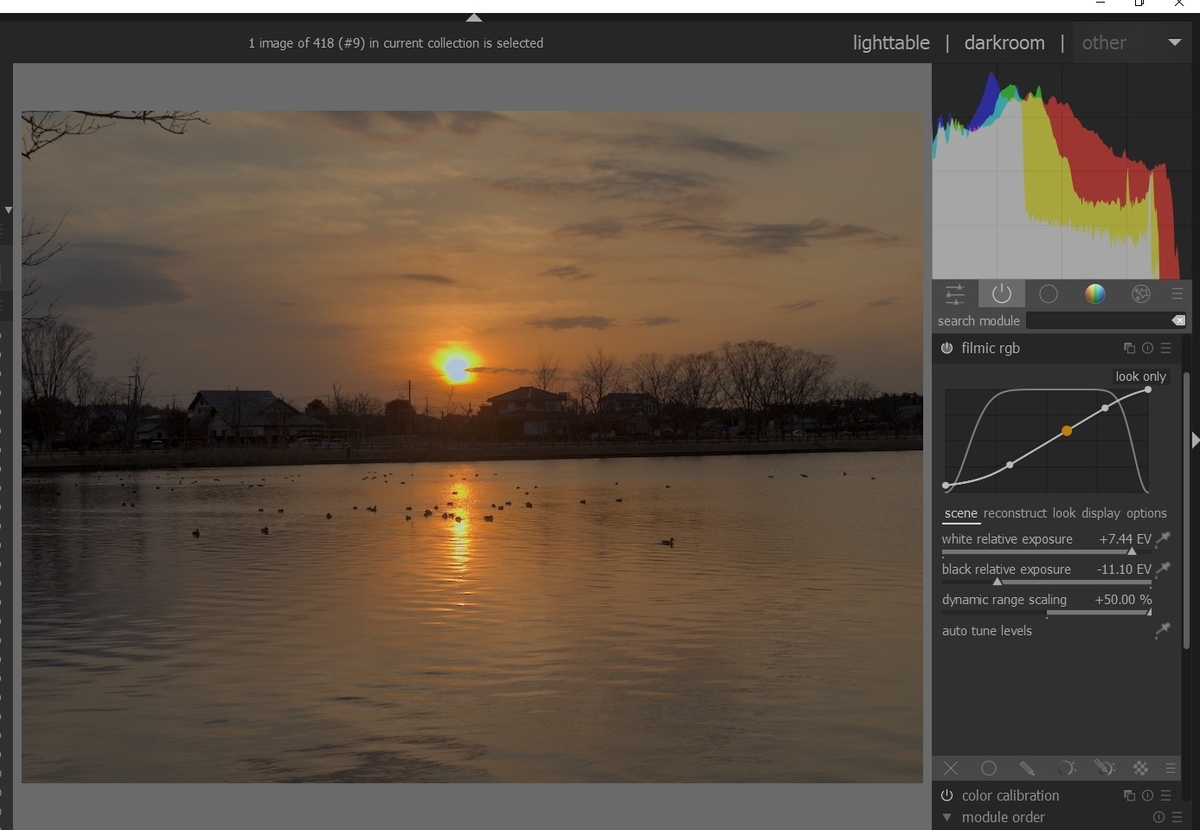This screenshot has height=830, width=1200.
Task: Click the sun in the photo preview
Action: click(x=456, y=366)
